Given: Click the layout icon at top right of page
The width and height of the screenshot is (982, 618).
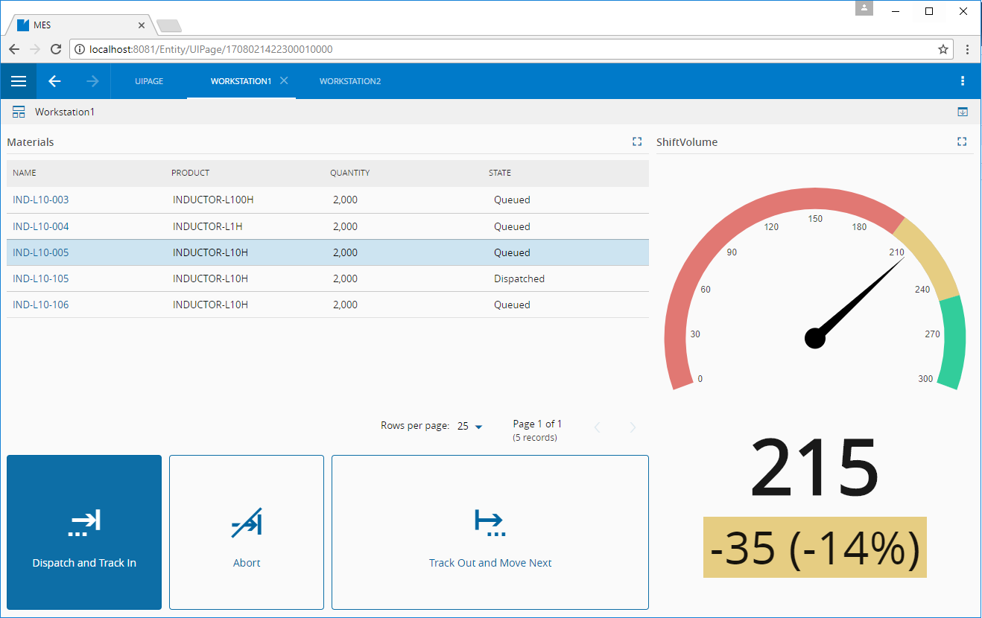Looking at the screenshot, I should point(962,112).
